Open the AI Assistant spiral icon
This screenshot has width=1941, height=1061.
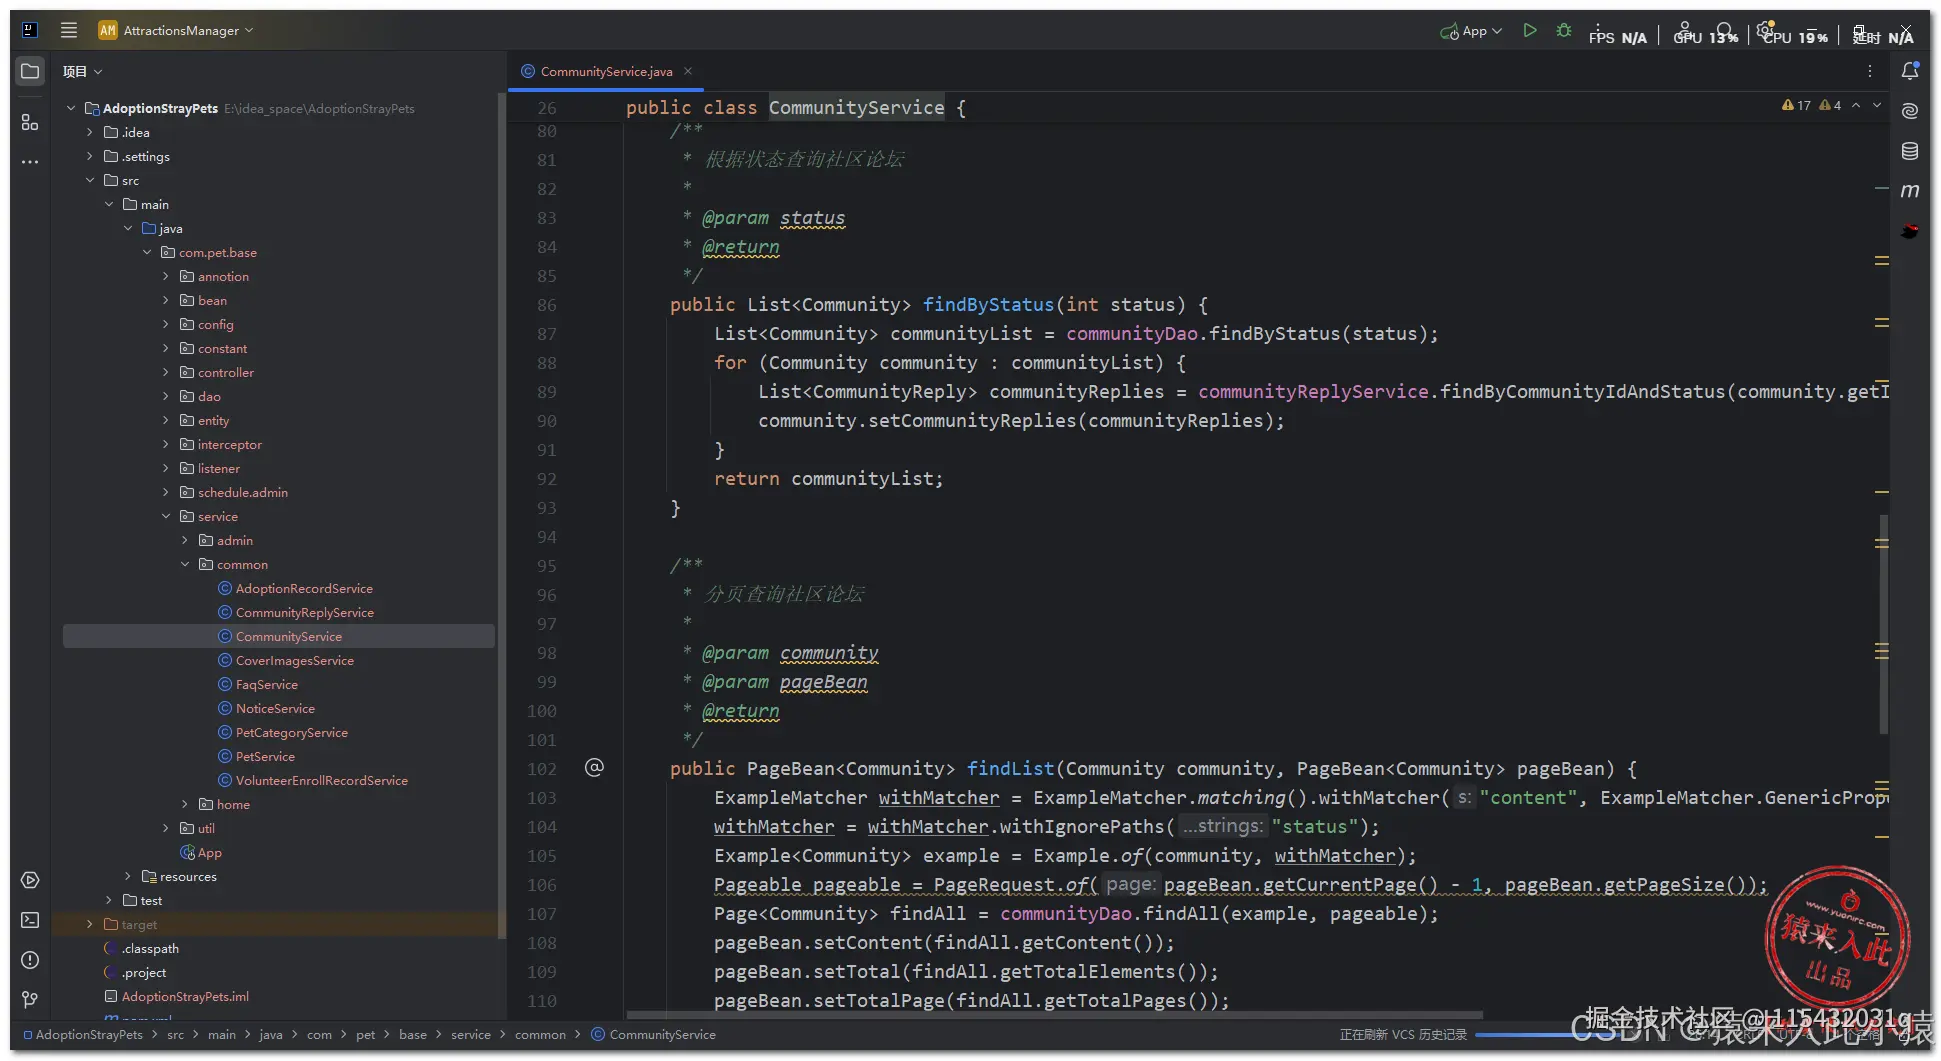click(1910, 111)
